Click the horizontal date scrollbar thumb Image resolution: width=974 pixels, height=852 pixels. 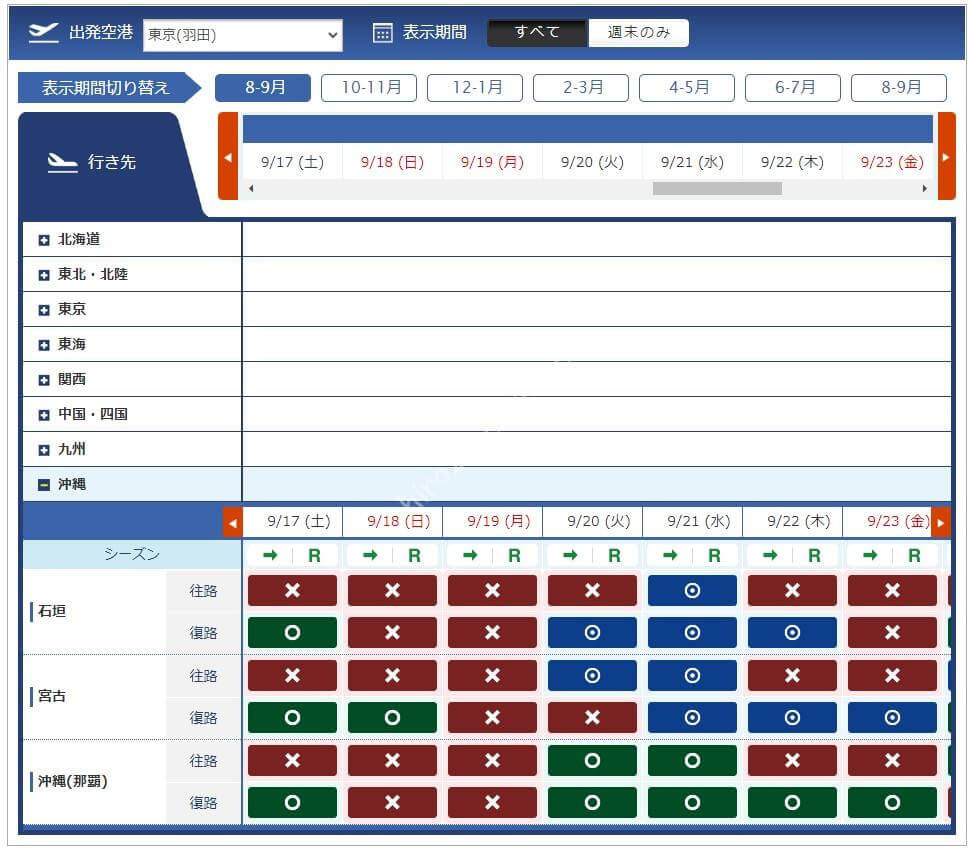click(x=717, y=188)
